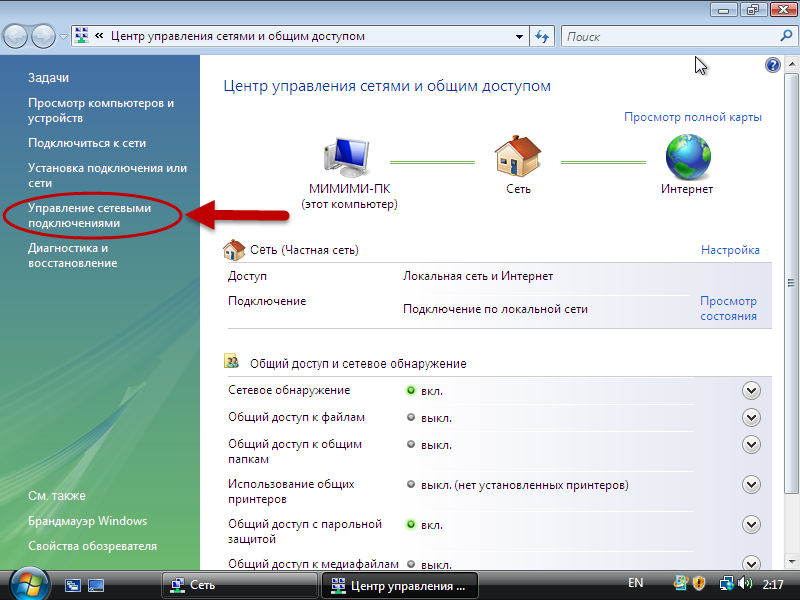Click the МИМИМИ-ПК computer icon
The height and width of the screenshot is (600, 800).
(347, 157)
